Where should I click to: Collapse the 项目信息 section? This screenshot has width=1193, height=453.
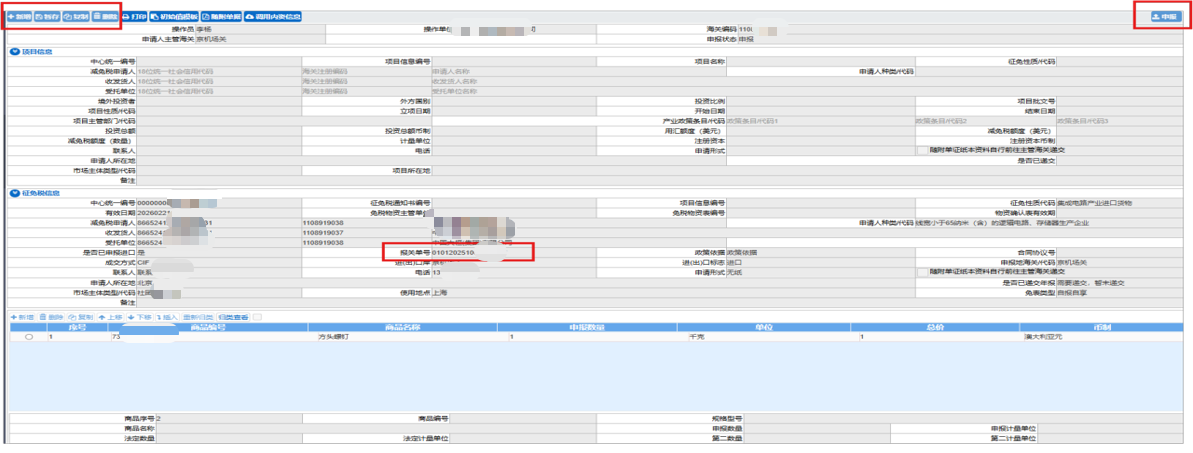pos(14,51)
